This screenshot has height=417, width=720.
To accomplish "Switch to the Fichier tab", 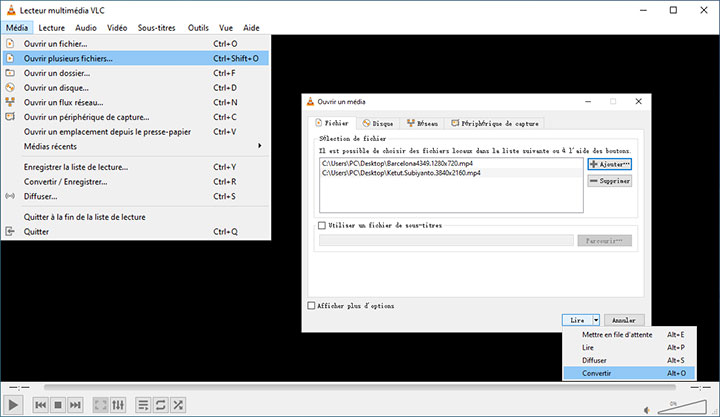I will click(332, 123).
